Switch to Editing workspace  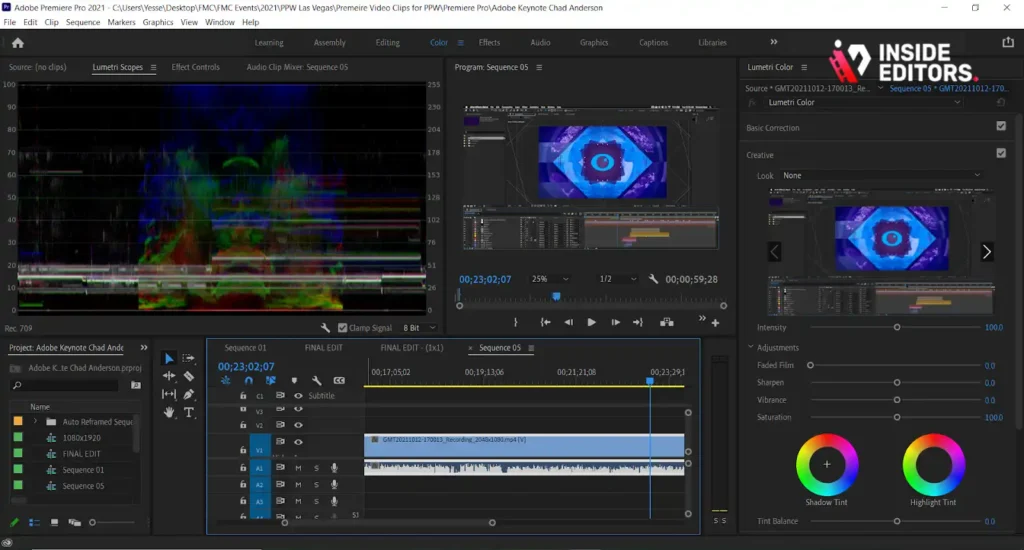coord(387,42)
